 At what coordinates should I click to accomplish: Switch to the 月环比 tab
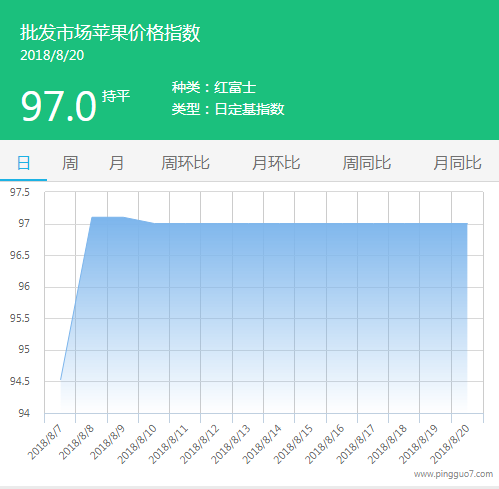pos(276,163)
